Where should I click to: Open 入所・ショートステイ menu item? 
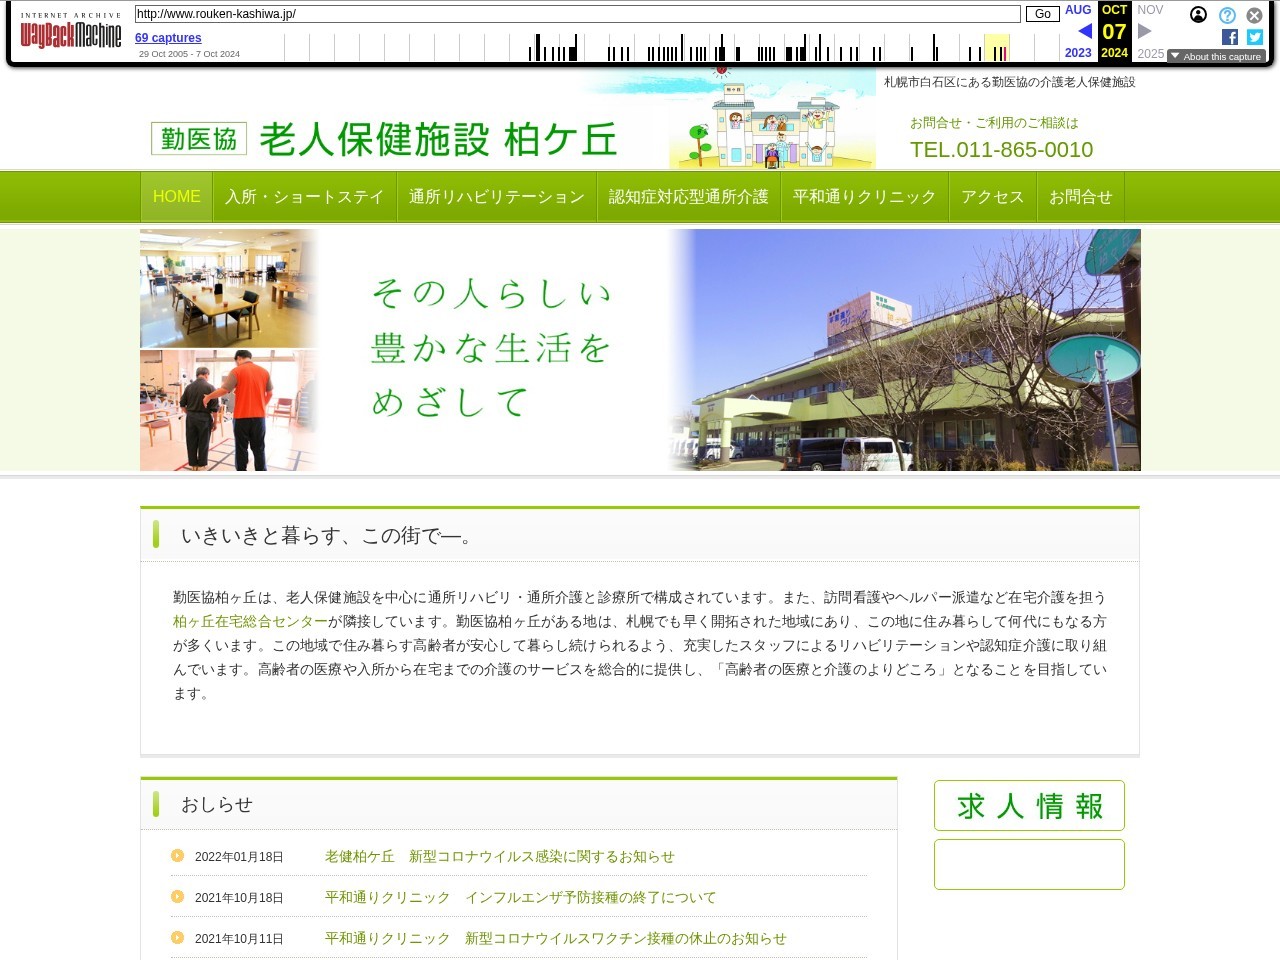tap(304, 197)
